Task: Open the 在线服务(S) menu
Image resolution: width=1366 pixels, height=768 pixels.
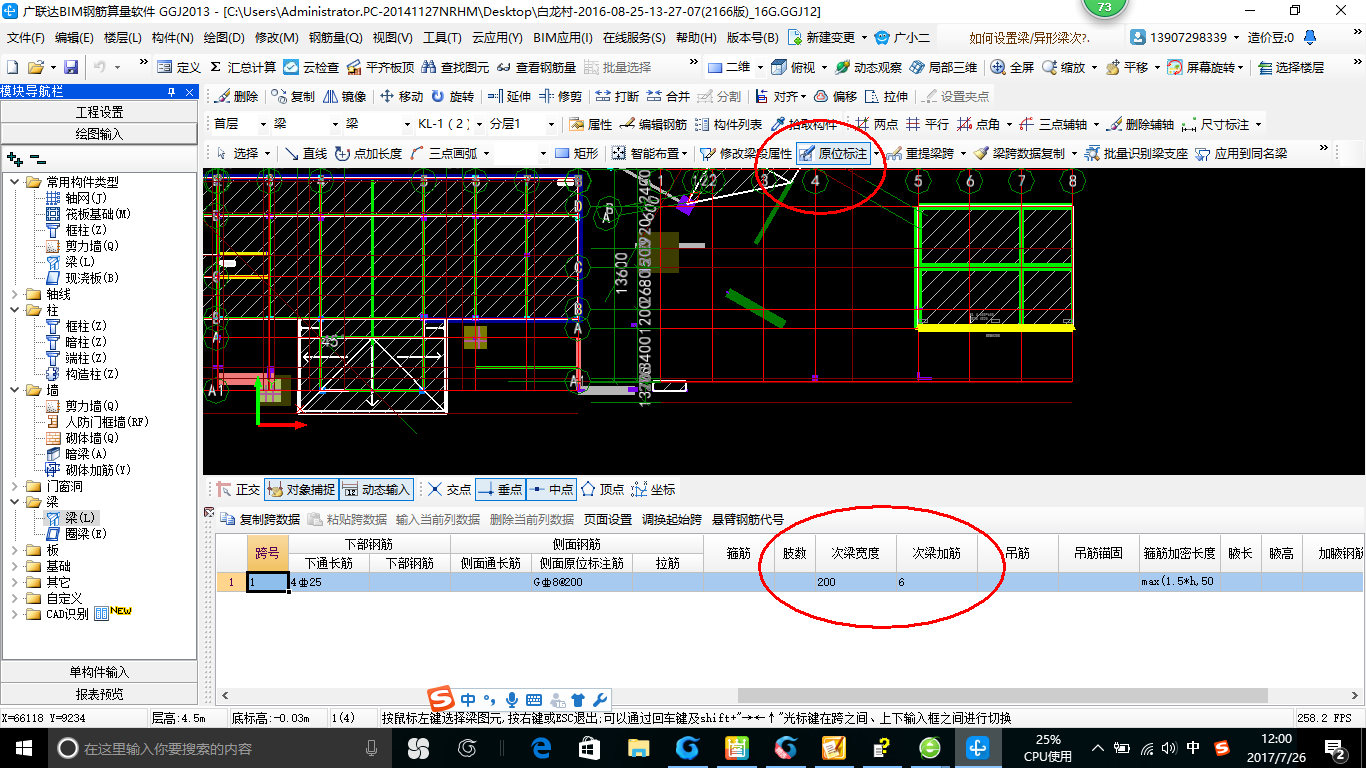Action: point(634,38)
